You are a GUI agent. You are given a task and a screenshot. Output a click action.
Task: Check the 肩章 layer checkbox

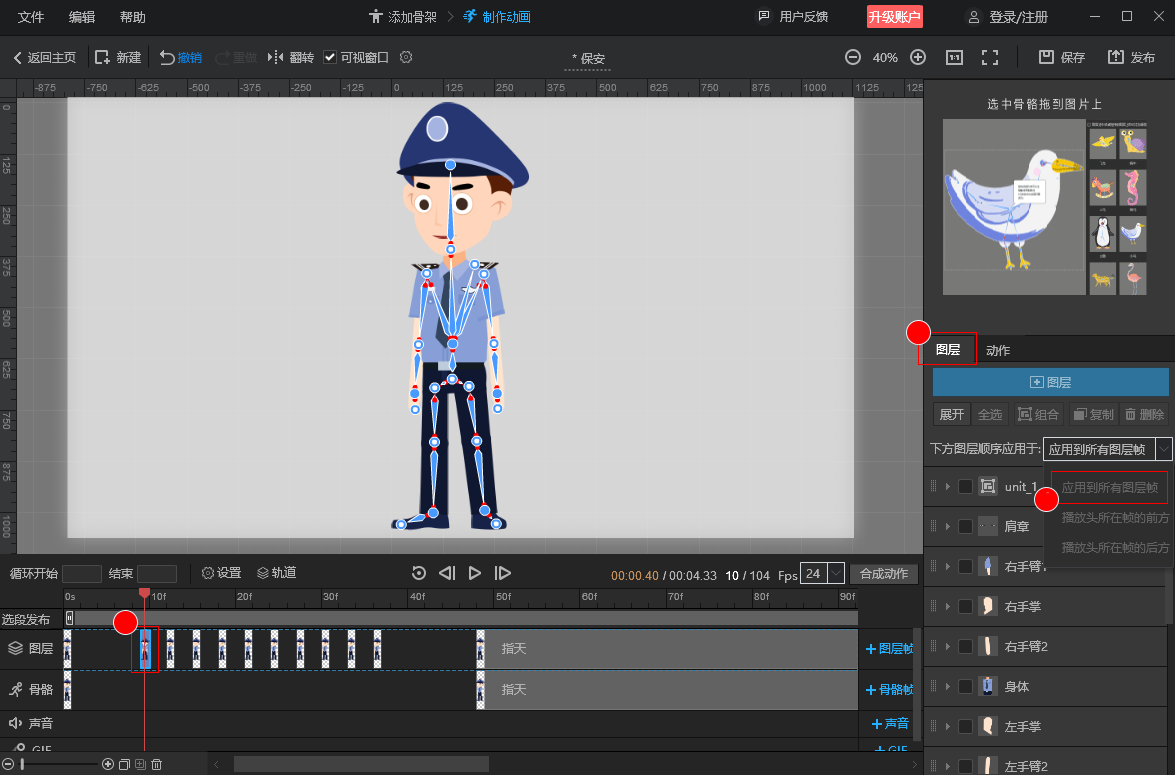pos(965,526)
